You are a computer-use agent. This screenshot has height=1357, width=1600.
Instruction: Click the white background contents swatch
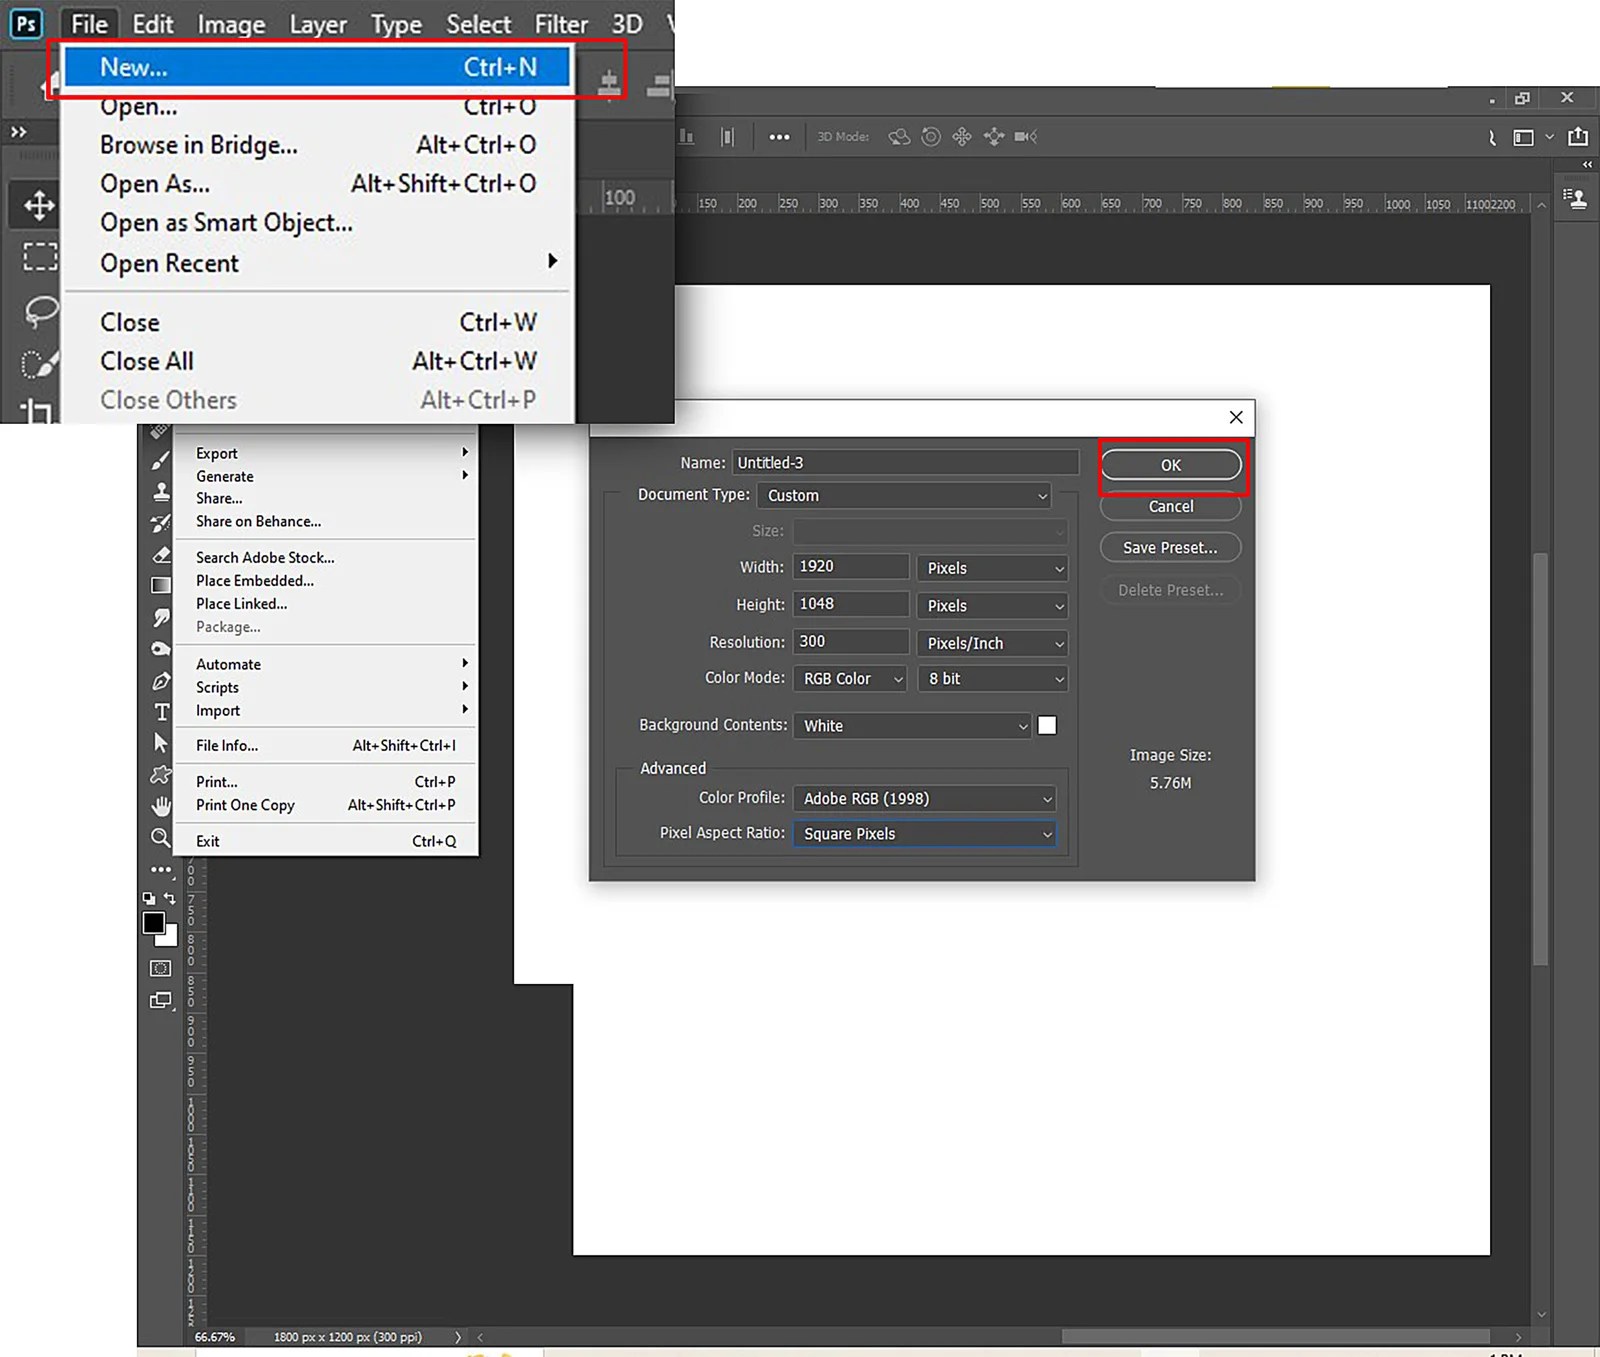(1047, 726)
